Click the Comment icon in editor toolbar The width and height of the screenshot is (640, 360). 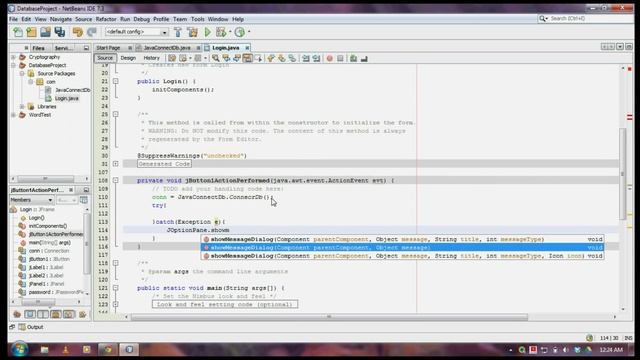[353, 58]
